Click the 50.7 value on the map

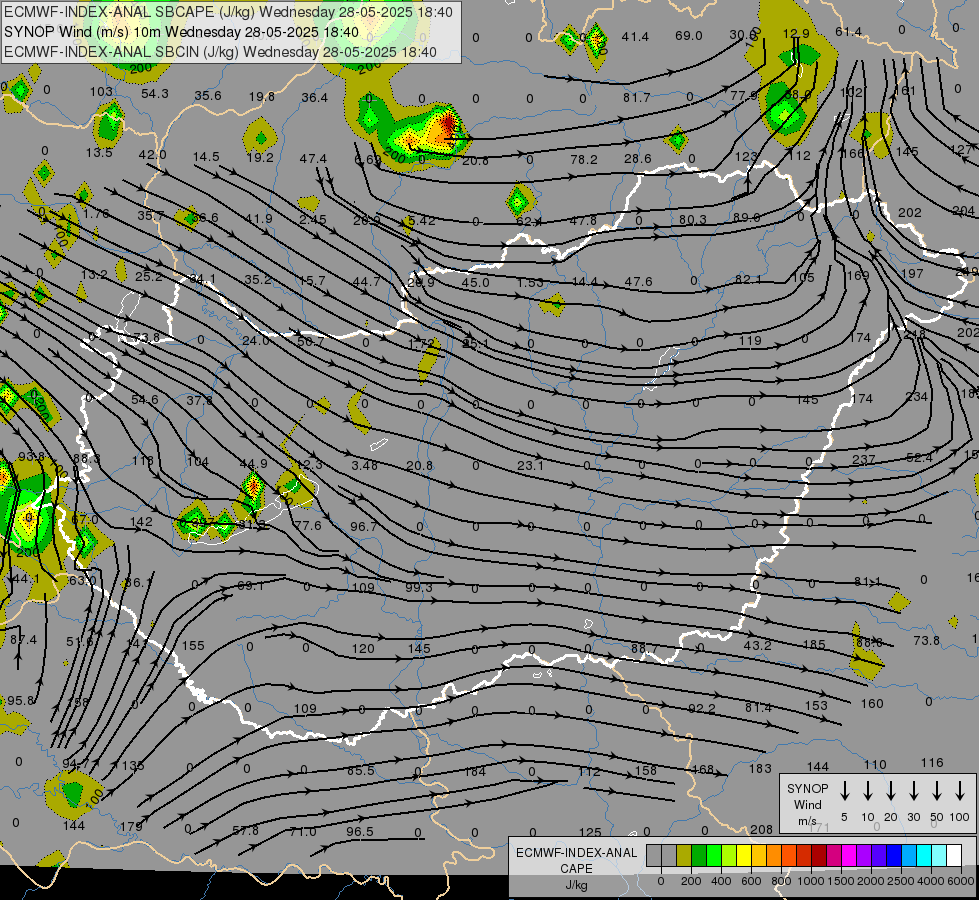click(311, 342)
